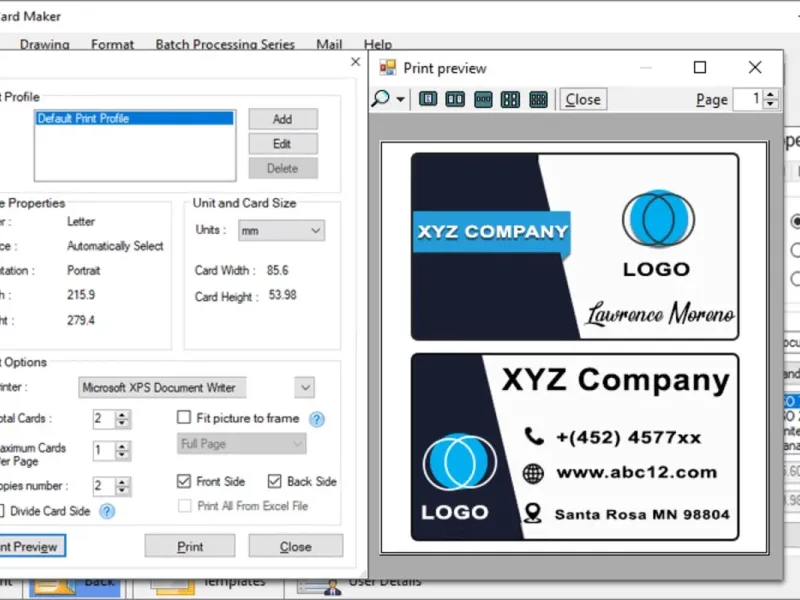Viewport: 800px width, 600px height.
Task: Select the four-page layout icon
Action: [510, 98]
